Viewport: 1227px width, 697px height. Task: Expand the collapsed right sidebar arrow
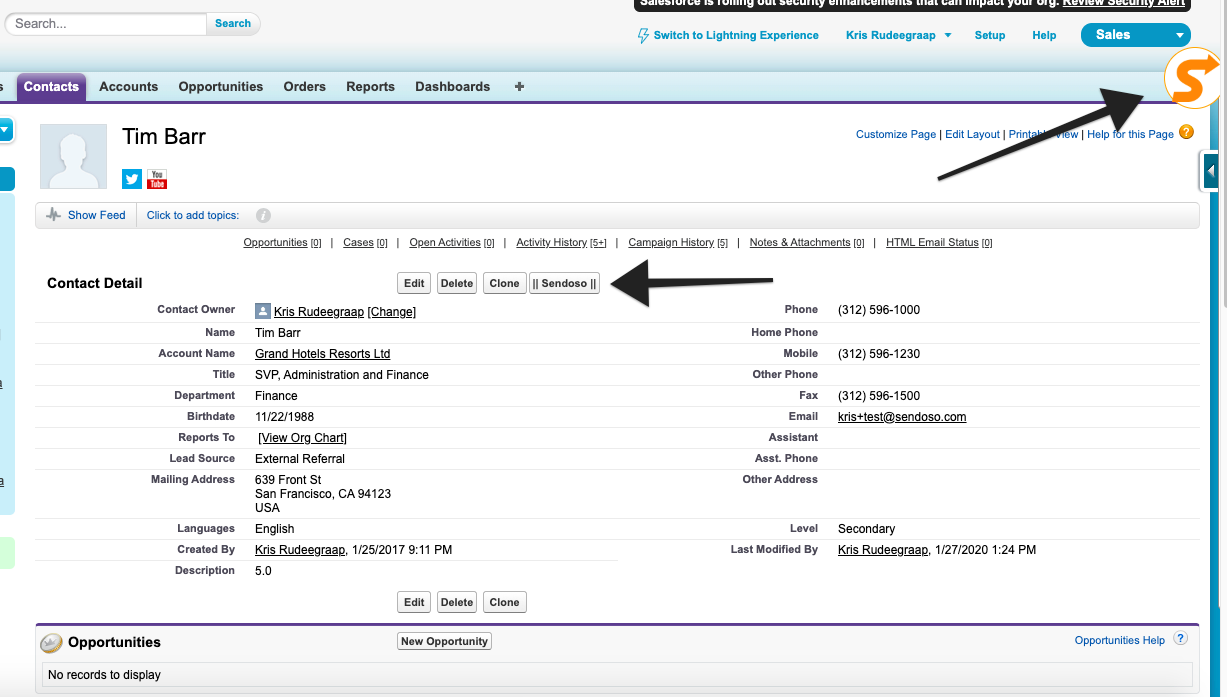coord(1210,171)
